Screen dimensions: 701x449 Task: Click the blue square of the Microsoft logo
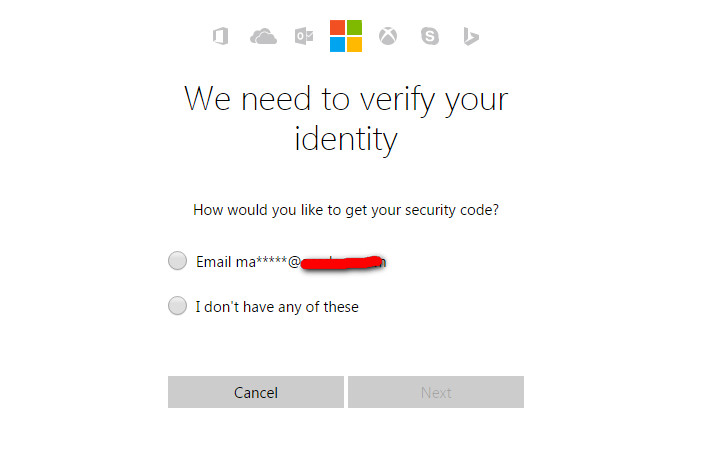(x=338, y=44)
